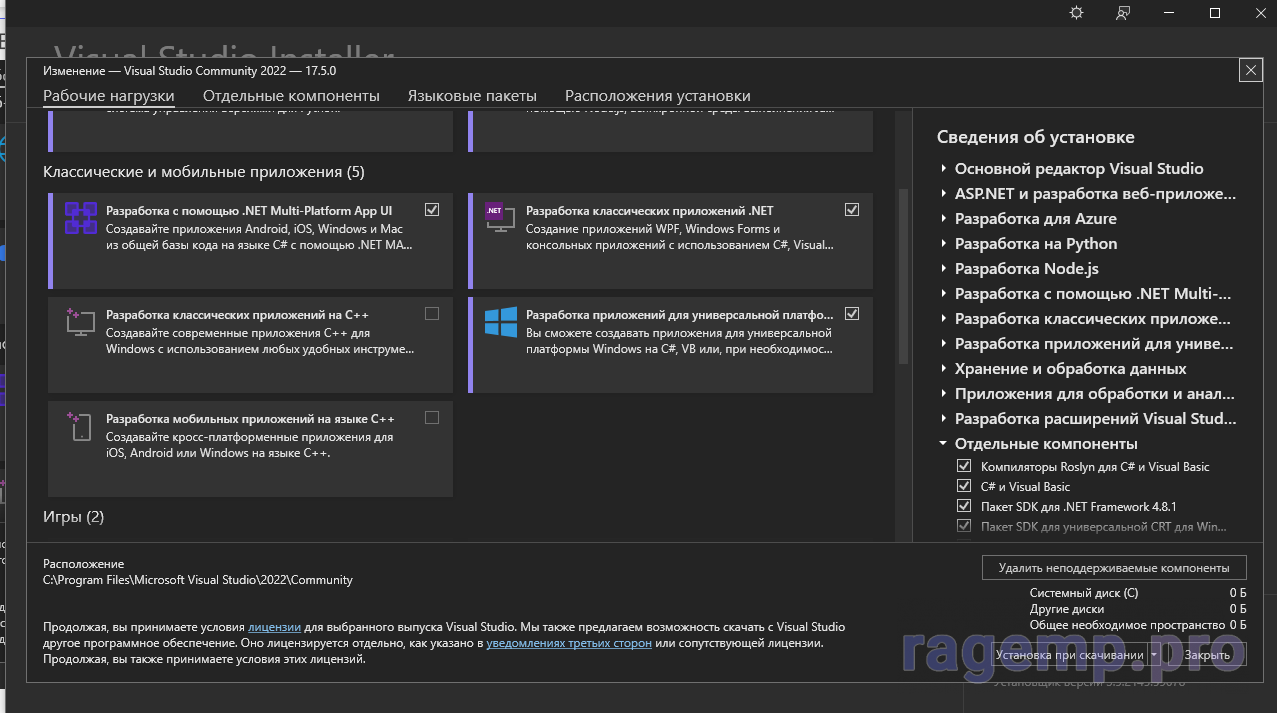Click the C++ desktop development workload icon
Screen dimensions: 1277x713
pos(80,321)
